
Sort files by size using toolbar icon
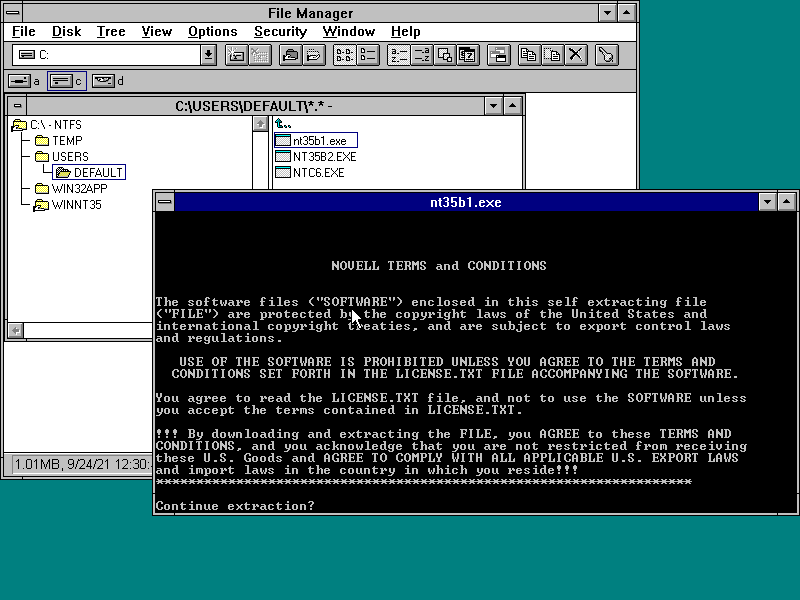pos(444,55)
